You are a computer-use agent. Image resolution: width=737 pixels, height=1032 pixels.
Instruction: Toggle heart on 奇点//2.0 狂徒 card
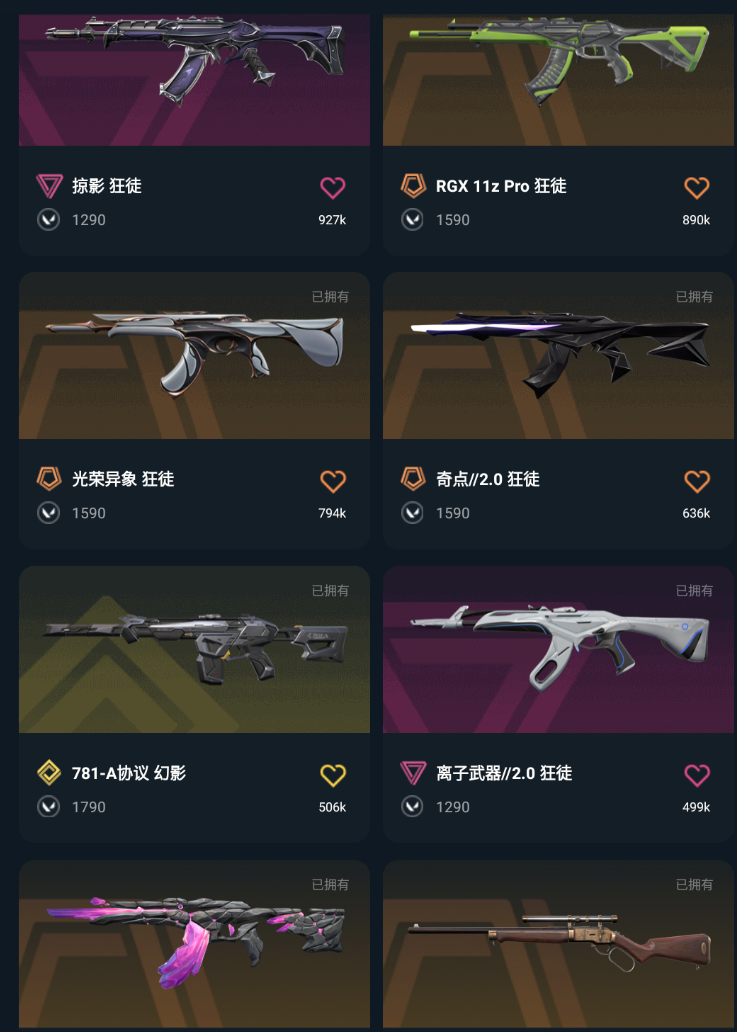696,481
